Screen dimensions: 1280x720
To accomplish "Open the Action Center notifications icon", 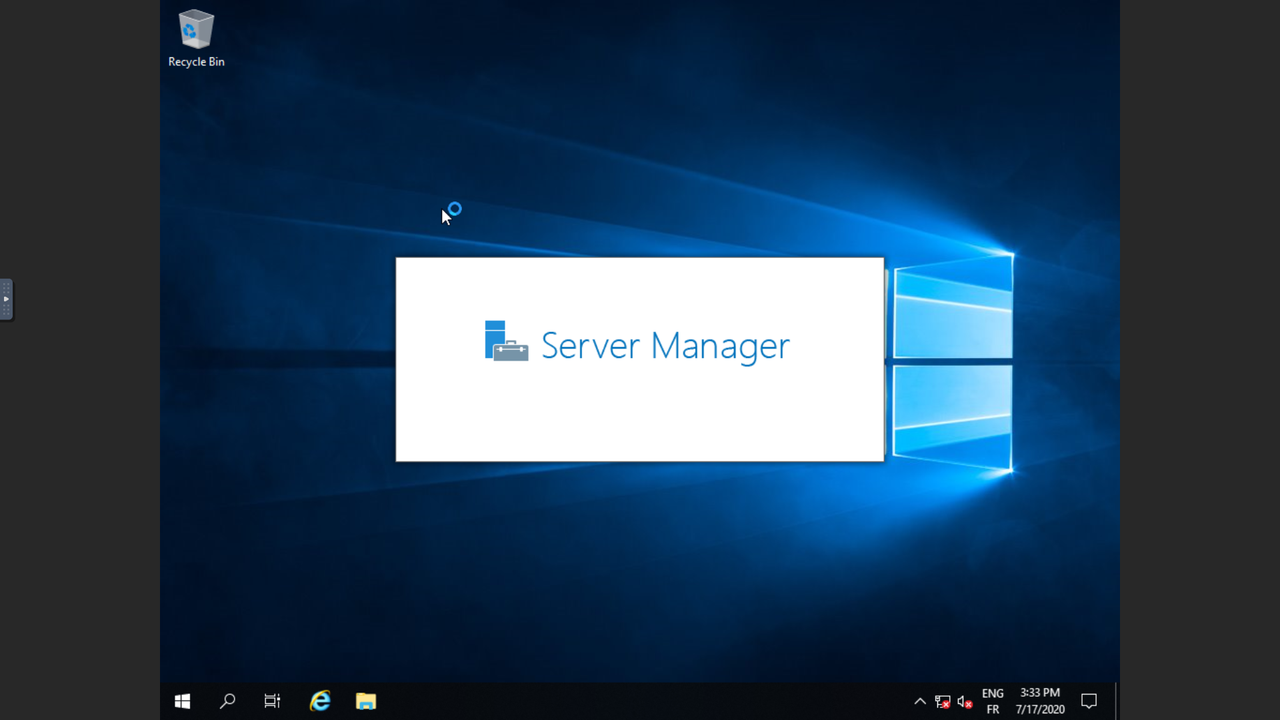I will pyautogui.click(x=1089, y=701).
